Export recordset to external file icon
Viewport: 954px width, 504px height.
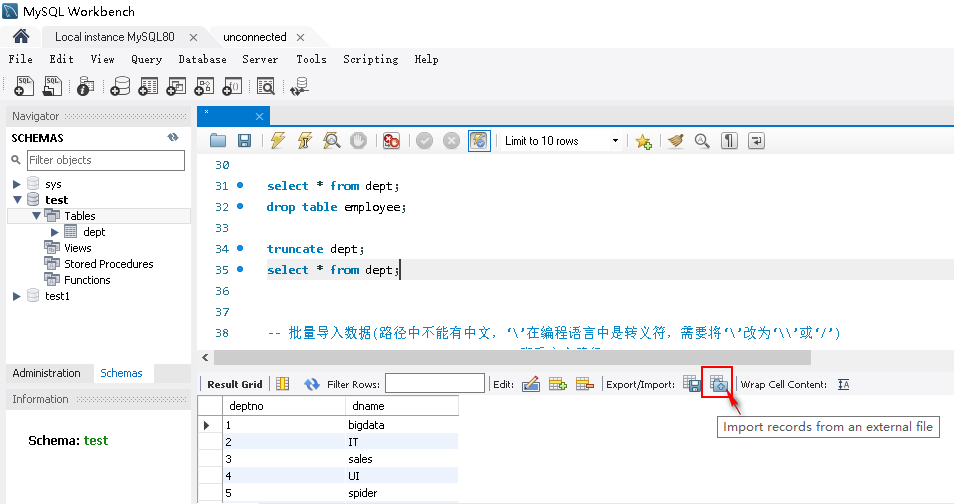[692, 384]
